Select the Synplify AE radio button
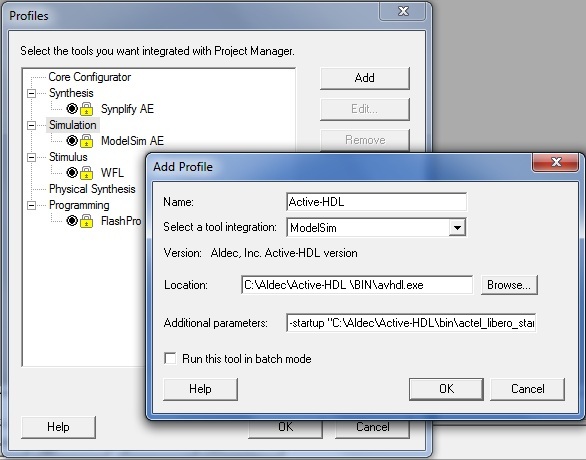586x460 pixels. click(x=72, y=109)
